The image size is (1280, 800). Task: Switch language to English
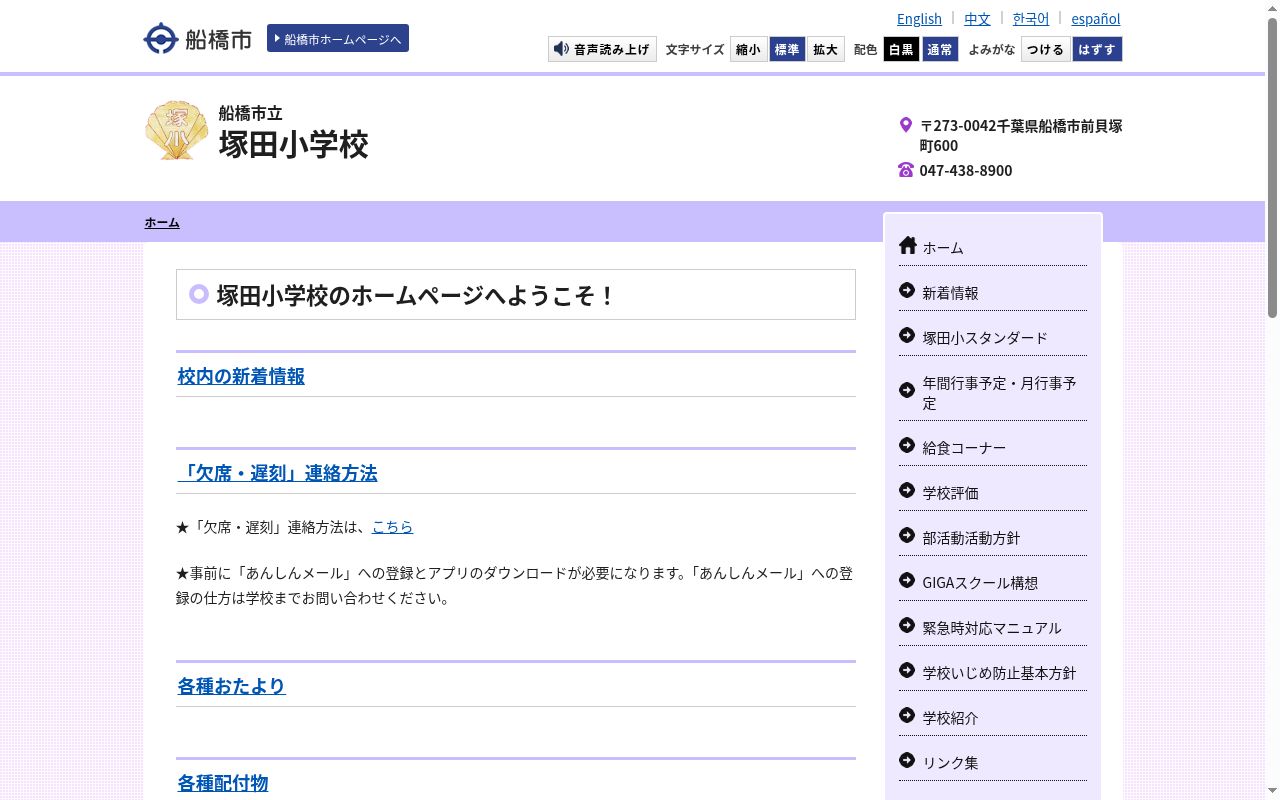(919, 19)
